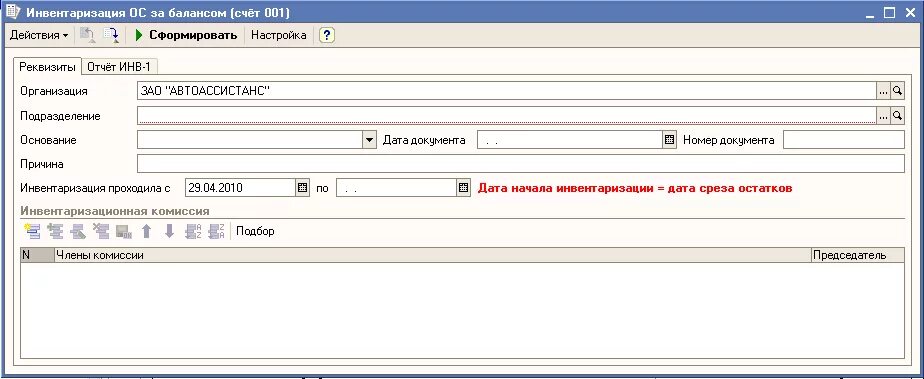Maximize the Инвентаризация ОС window

point(889,12)
